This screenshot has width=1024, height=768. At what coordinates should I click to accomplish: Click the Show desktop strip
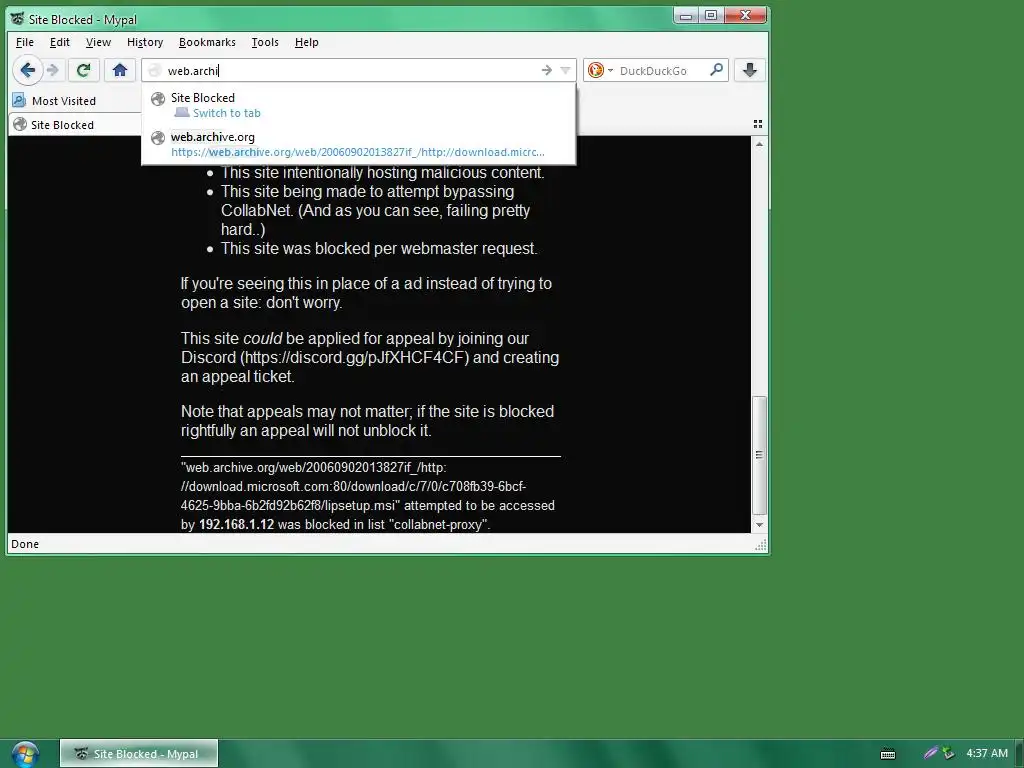pyautogui.click(x=1019, y=754)
